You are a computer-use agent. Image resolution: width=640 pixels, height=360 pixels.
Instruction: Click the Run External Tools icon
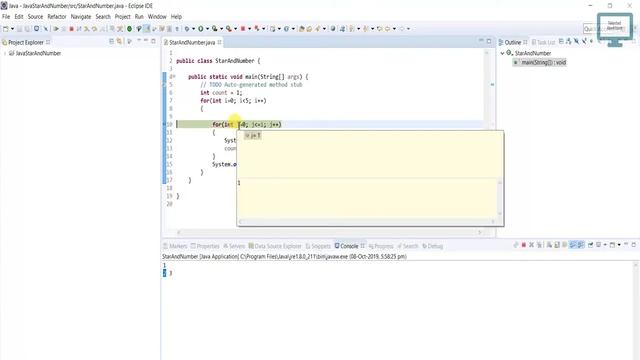point(229,29)
